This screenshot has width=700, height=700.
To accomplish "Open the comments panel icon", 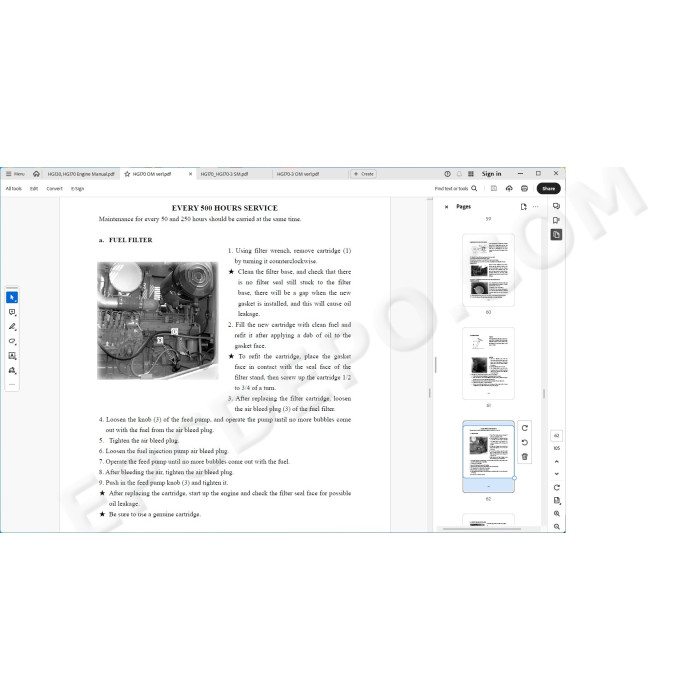I will click(x=556, y=206).
